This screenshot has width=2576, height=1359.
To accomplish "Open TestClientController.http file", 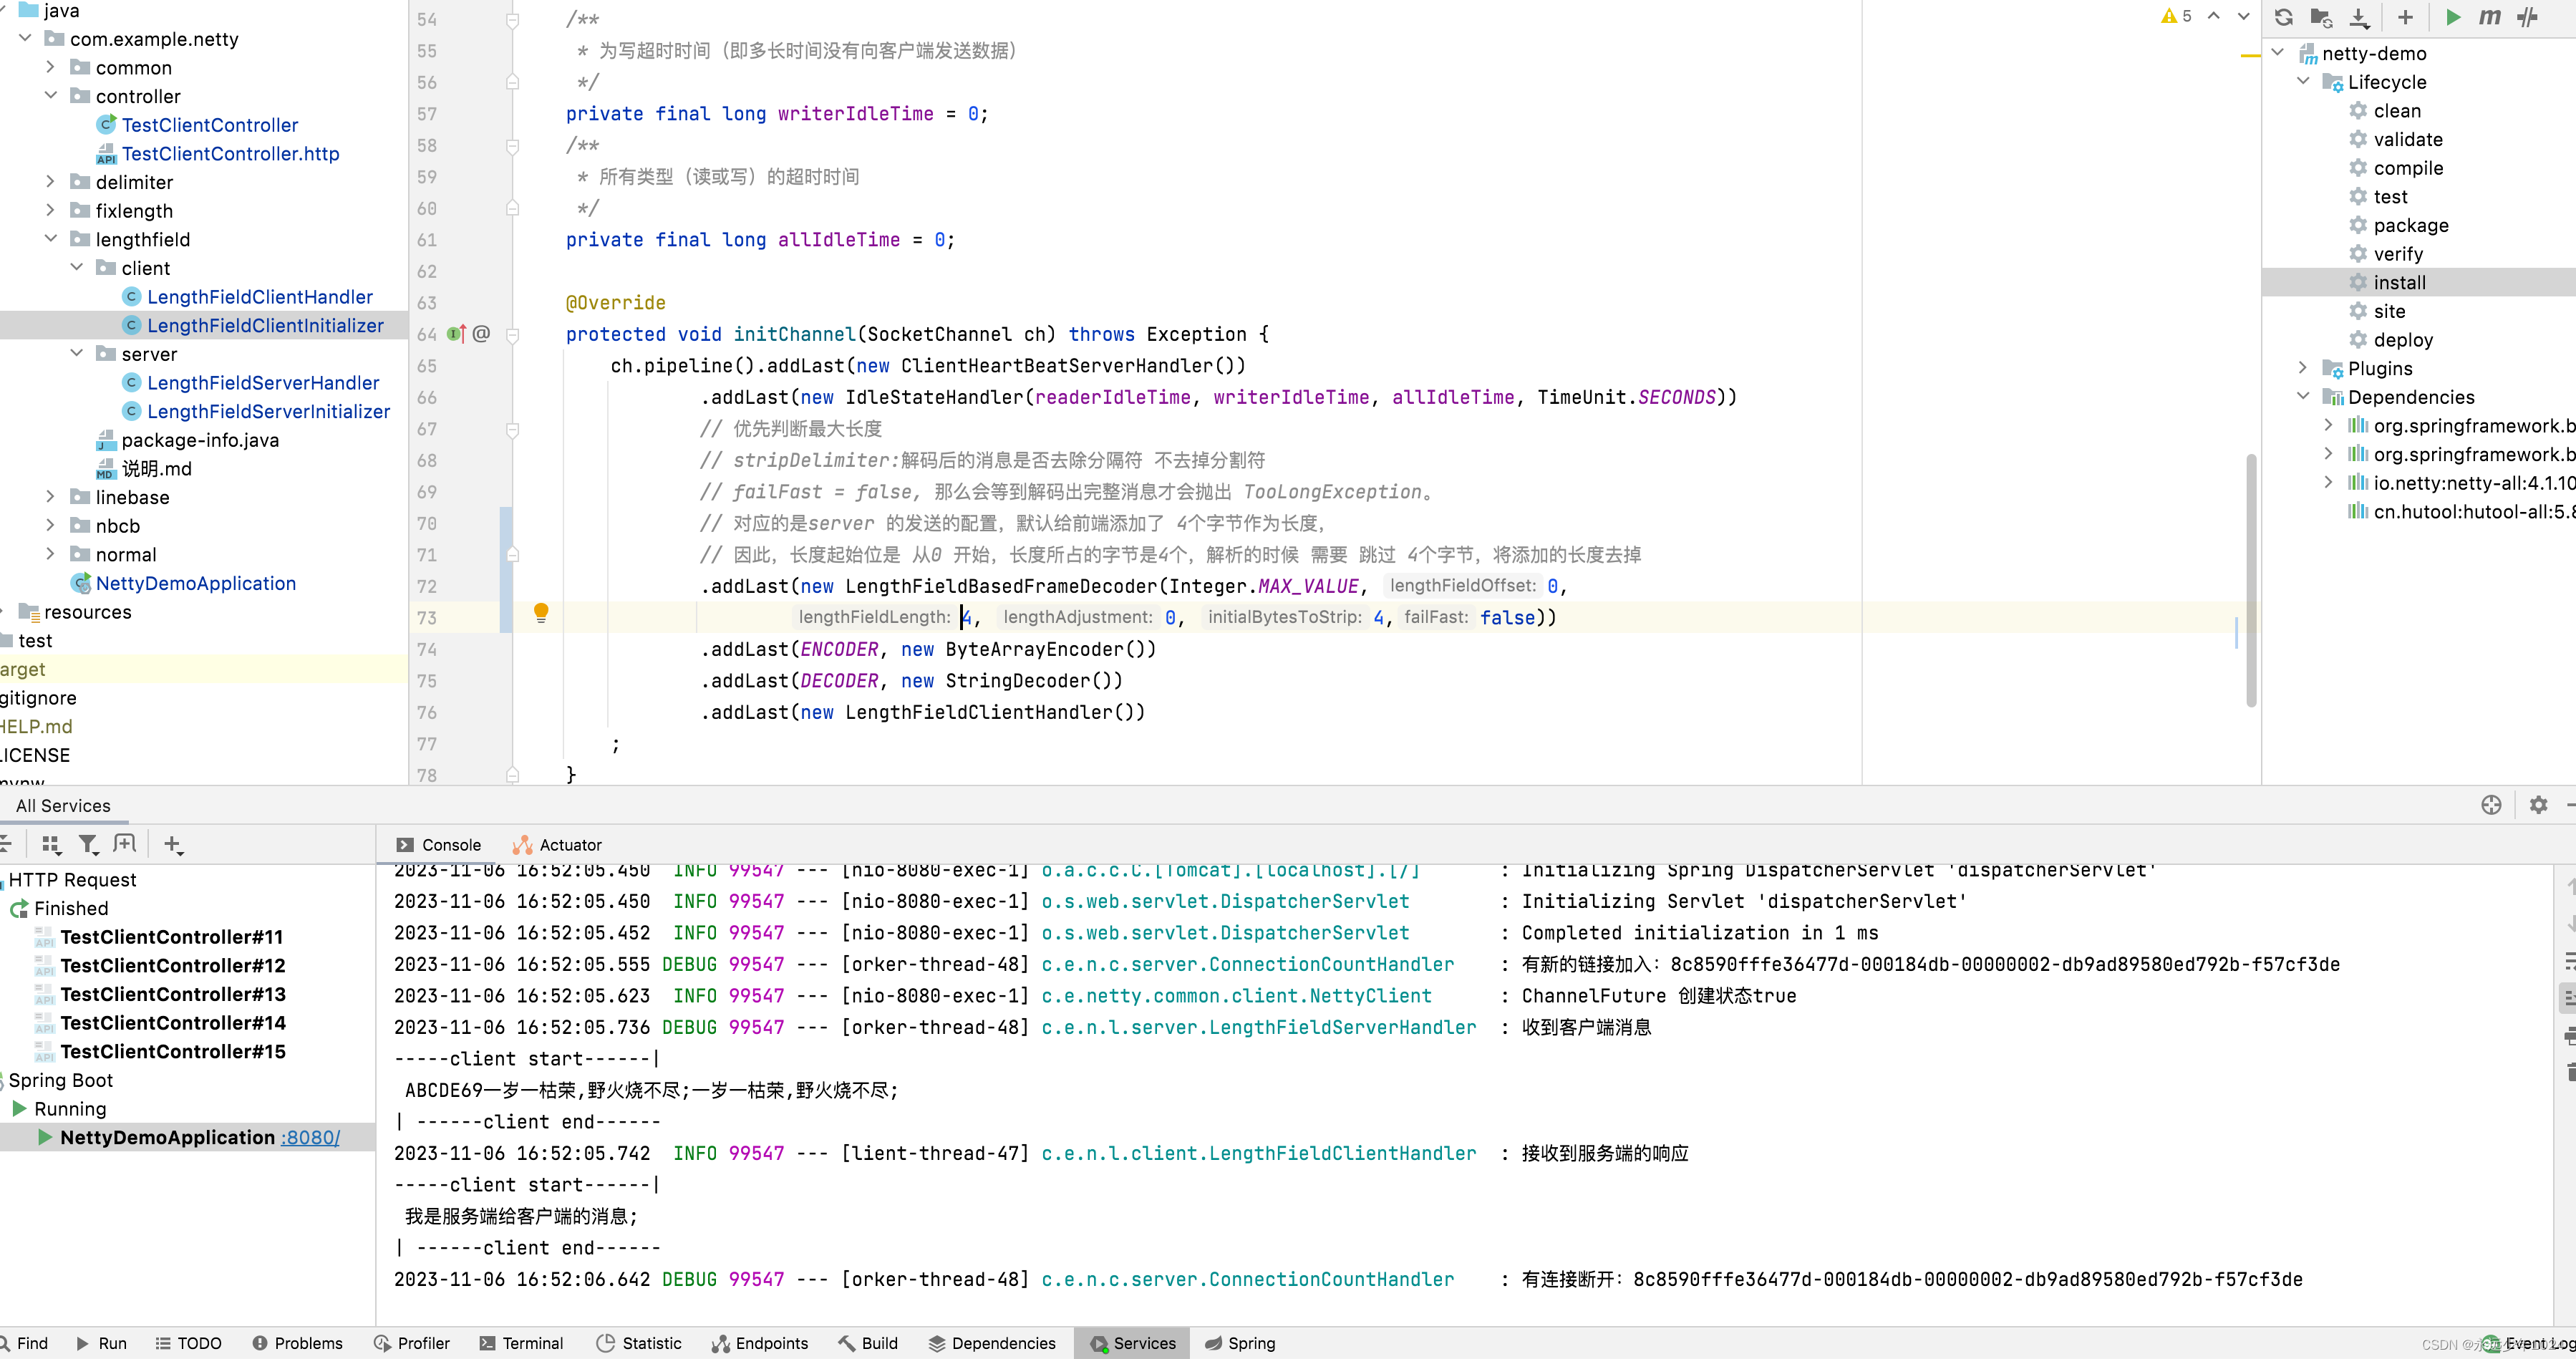I will pyautogui.click(x=230, y=154).
